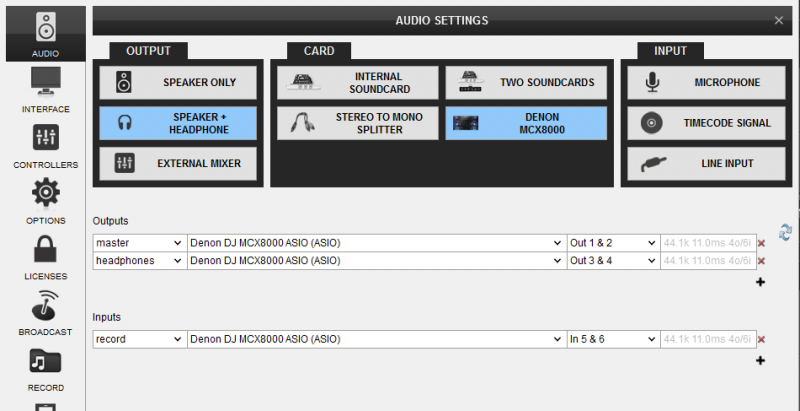800x411 pixels.
Task: Click the refresh audio devices icon
Action: click(785, 232)
